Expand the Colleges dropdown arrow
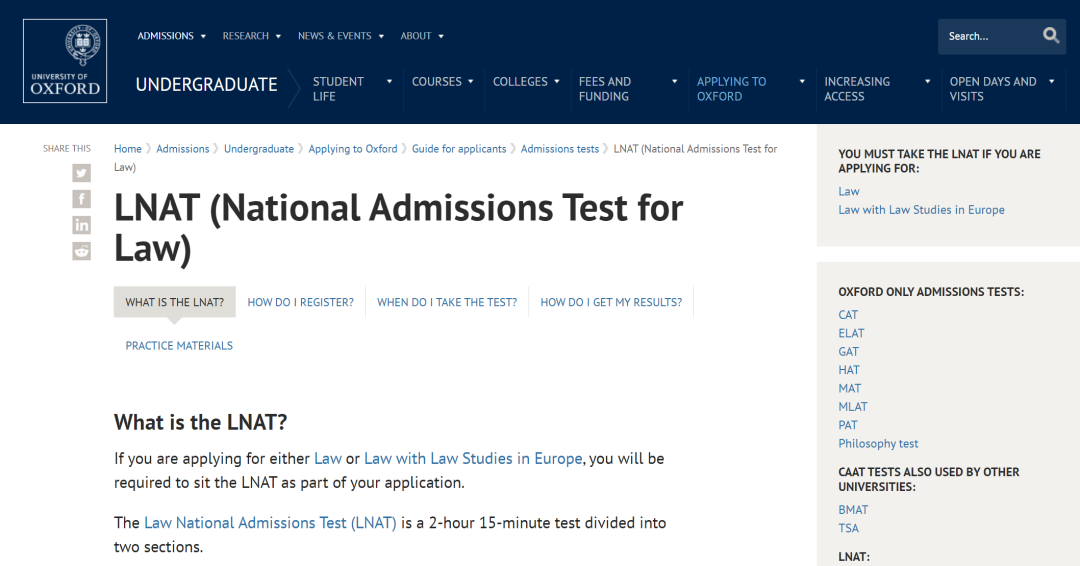 click(557, 81)
